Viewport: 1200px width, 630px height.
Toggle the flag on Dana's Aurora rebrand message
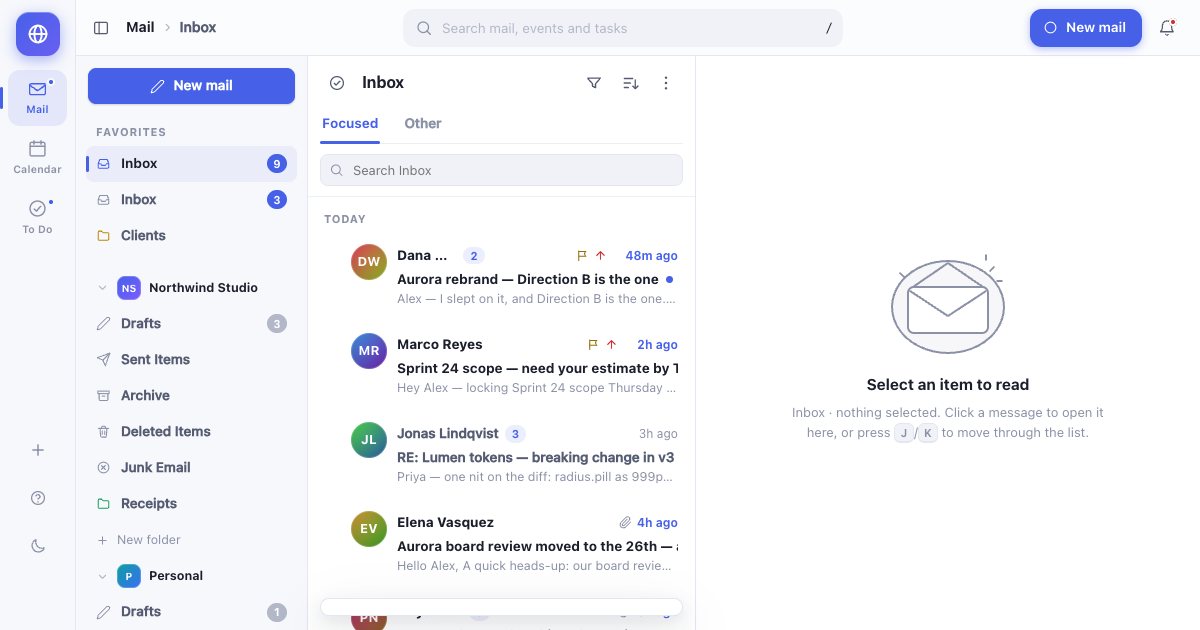tap(582, 256)
